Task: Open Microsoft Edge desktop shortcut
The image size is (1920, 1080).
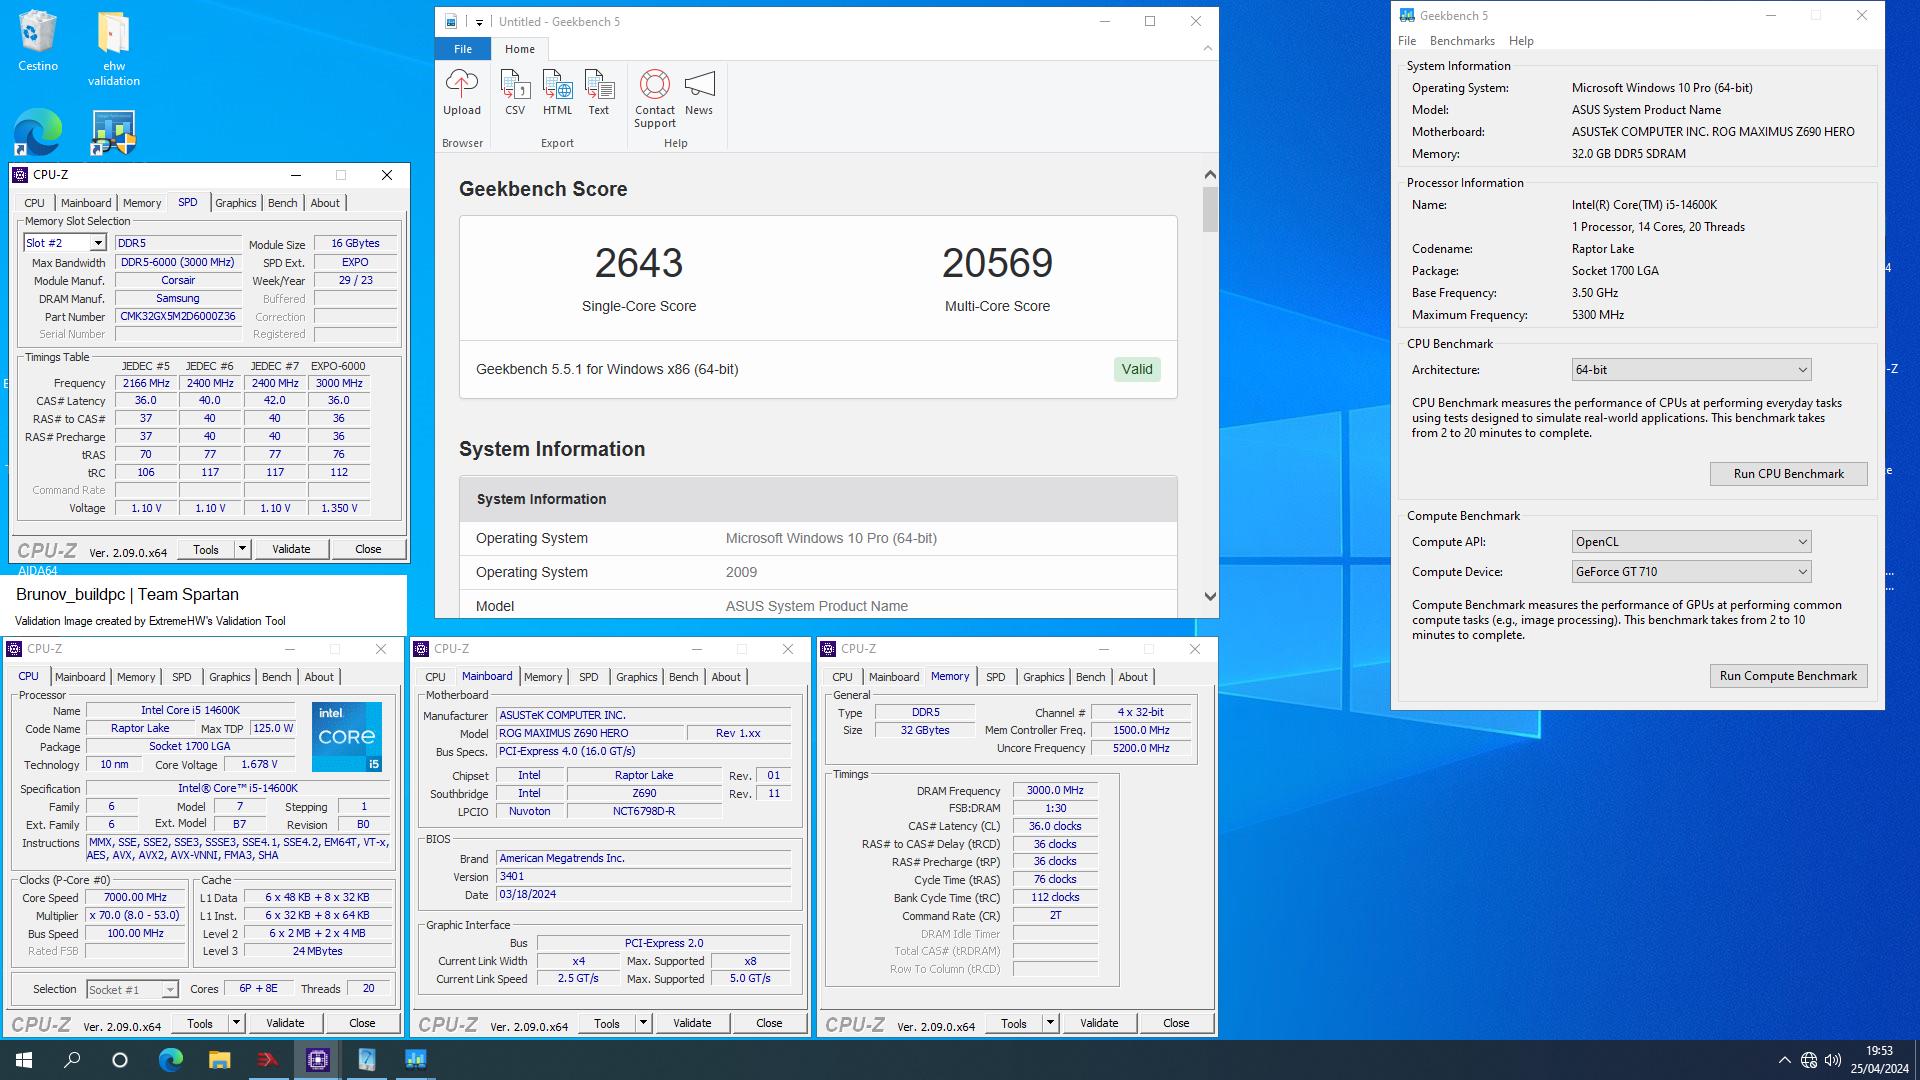Action: point(38,132)
